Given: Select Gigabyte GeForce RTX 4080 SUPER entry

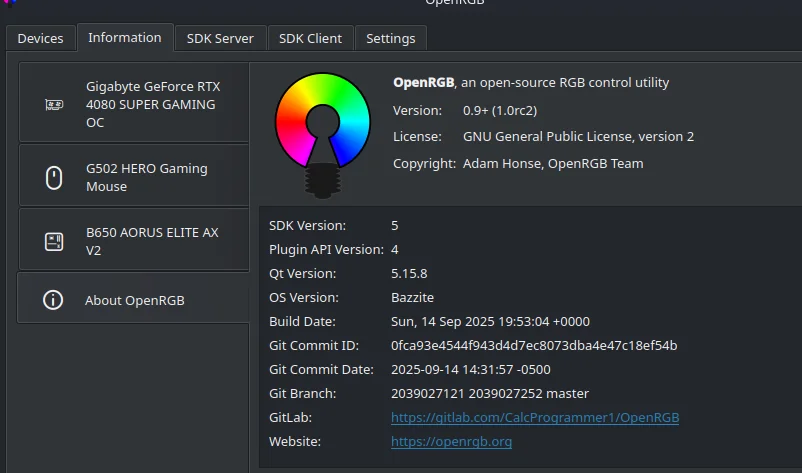Looking at the screenshot, I should click(x=134, y=102).
